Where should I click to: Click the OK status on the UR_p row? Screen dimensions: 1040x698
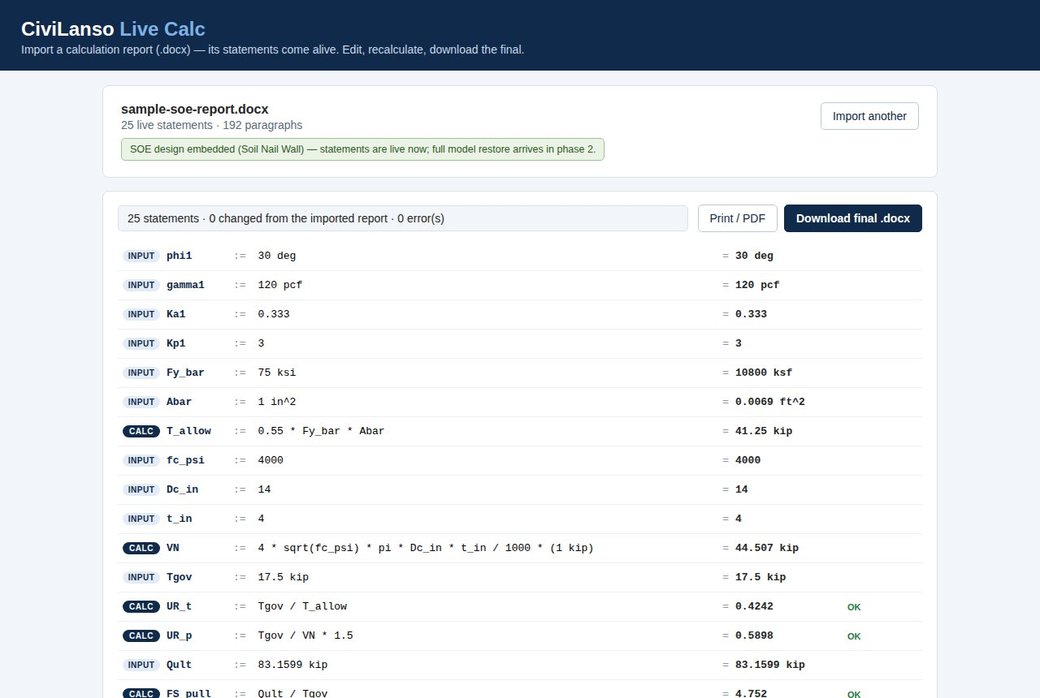[x=854, y=636]
